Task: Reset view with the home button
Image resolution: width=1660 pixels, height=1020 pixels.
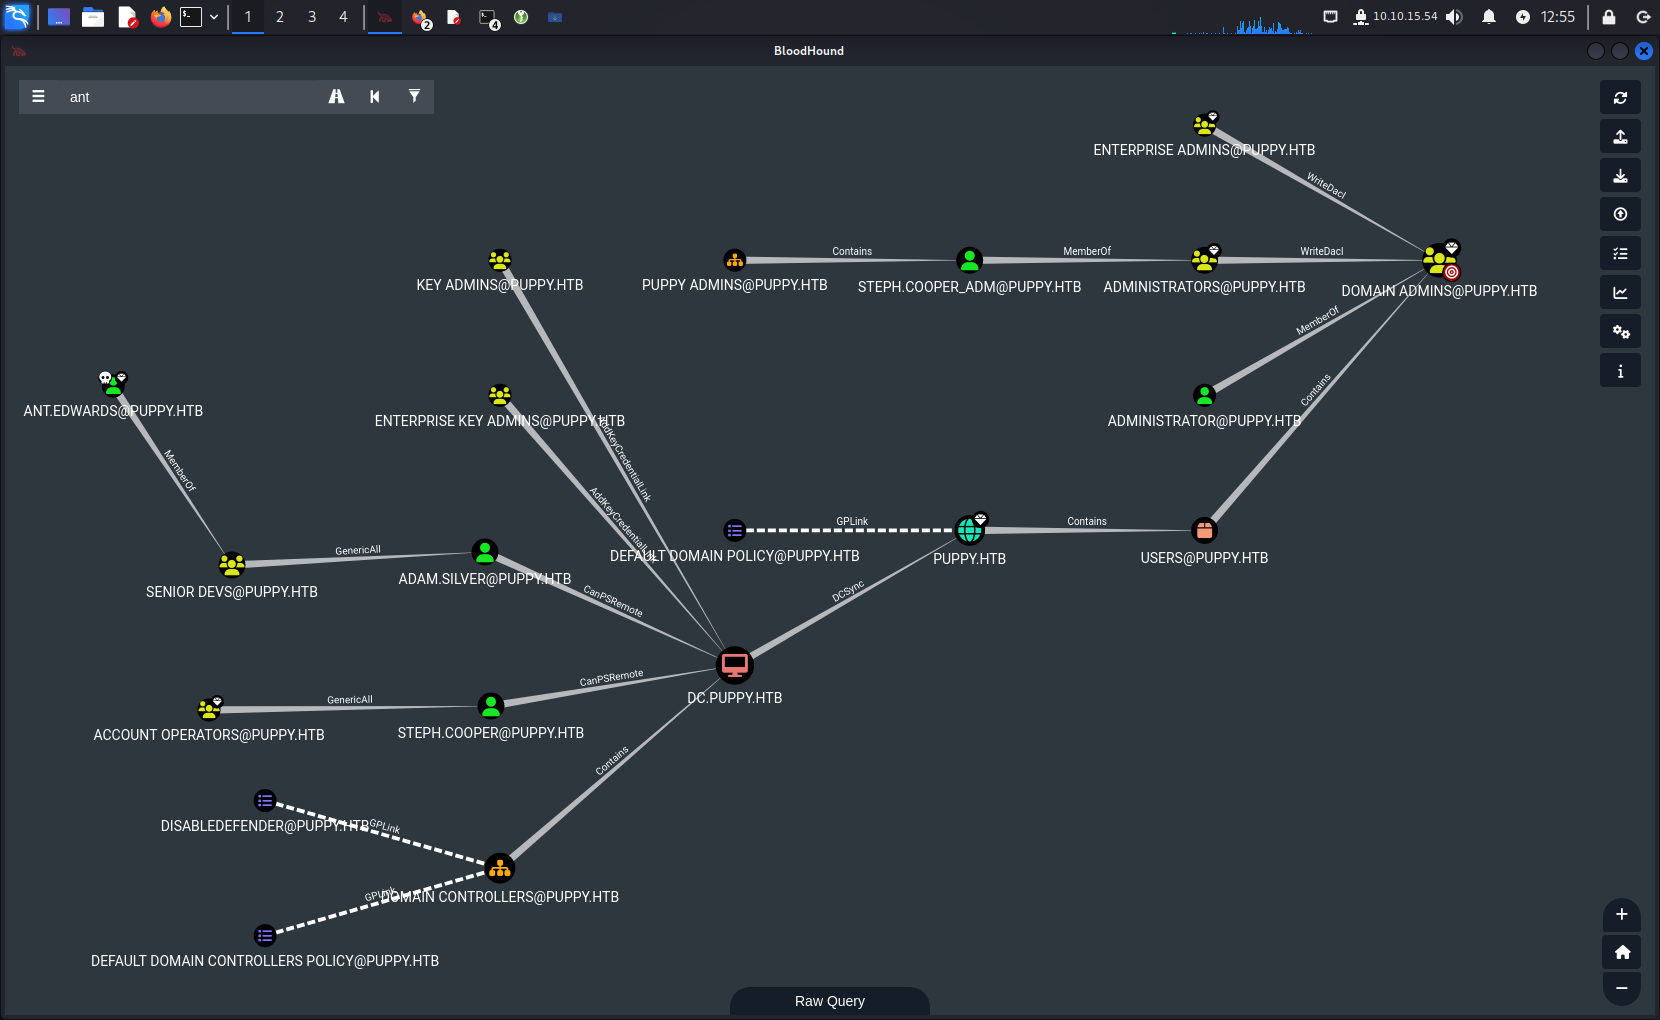Action: point(1621,952)
